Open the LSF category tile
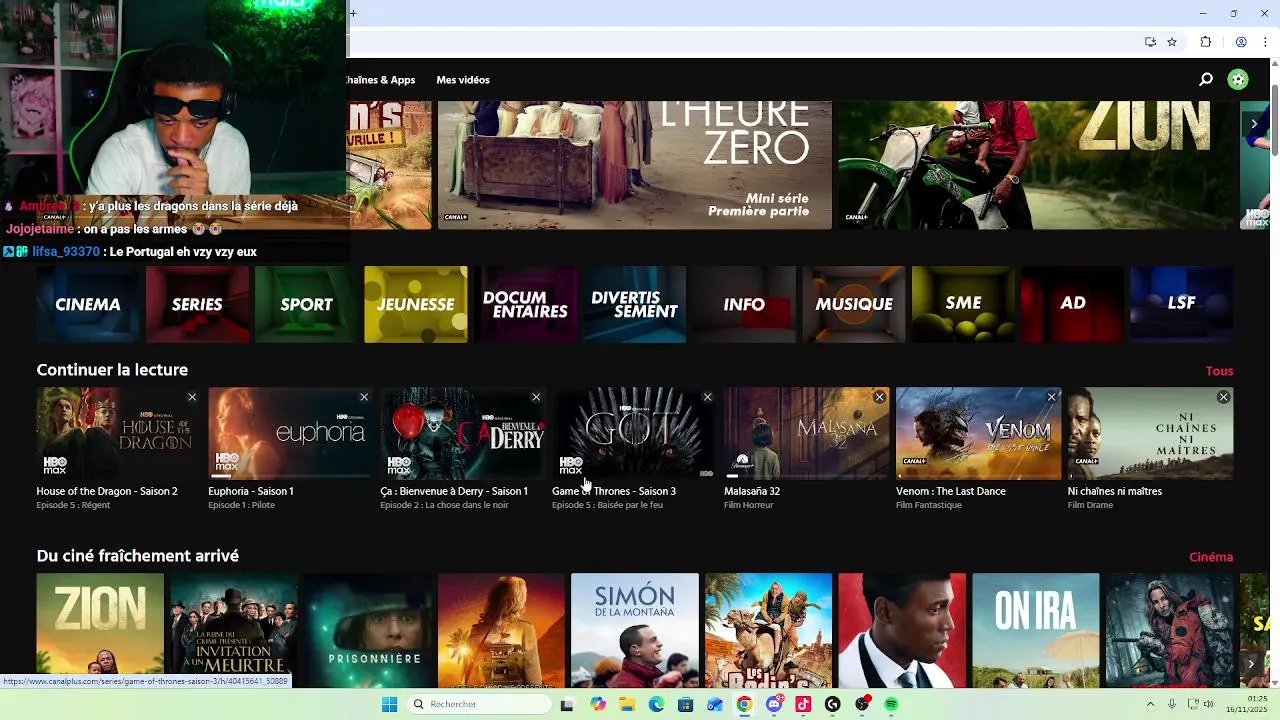 click(x=1181, y=304)
